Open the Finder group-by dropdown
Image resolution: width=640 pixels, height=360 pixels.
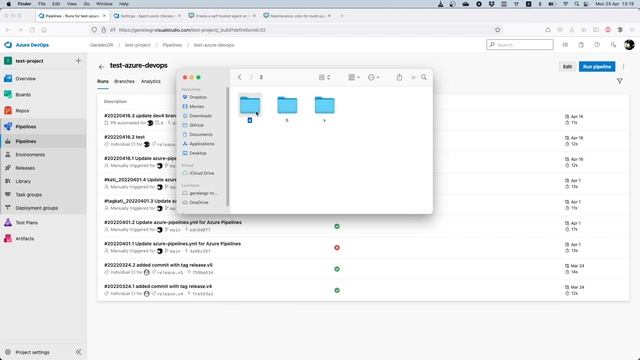[354, 77]
